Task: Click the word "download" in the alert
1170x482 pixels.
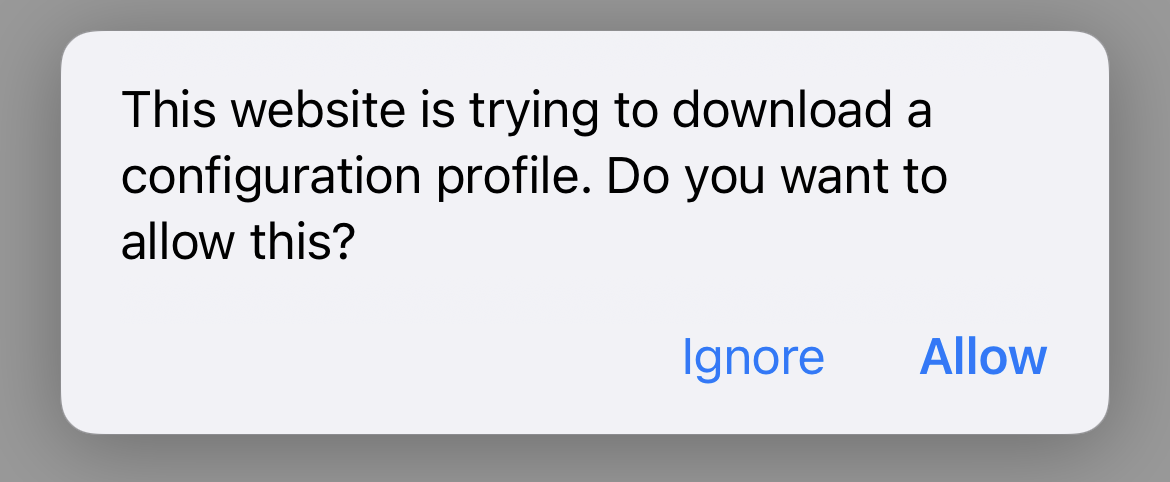Action: [x=781, y=110]
